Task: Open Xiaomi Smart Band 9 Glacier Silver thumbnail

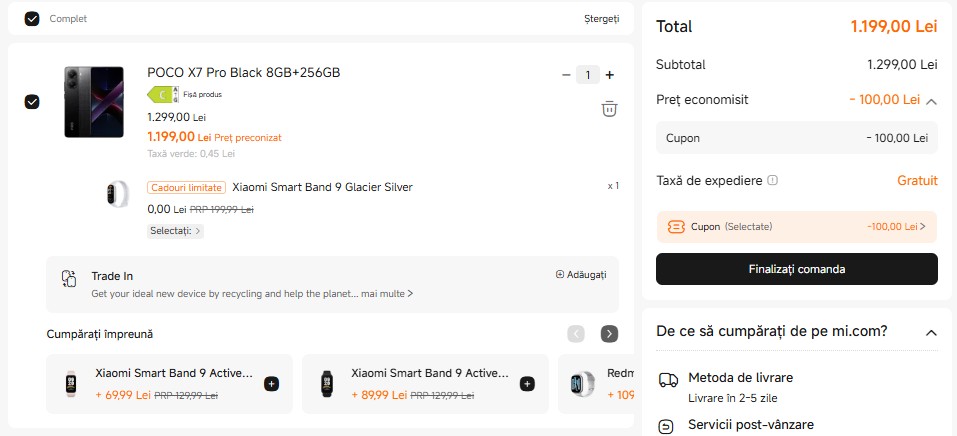Action: point(117,194)
